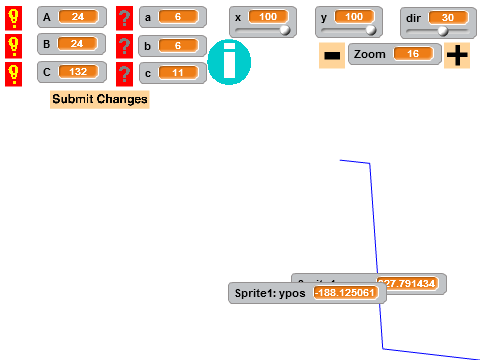Click the question mark icon beside variable a
The image size is (480, 360).
(124, 18)
